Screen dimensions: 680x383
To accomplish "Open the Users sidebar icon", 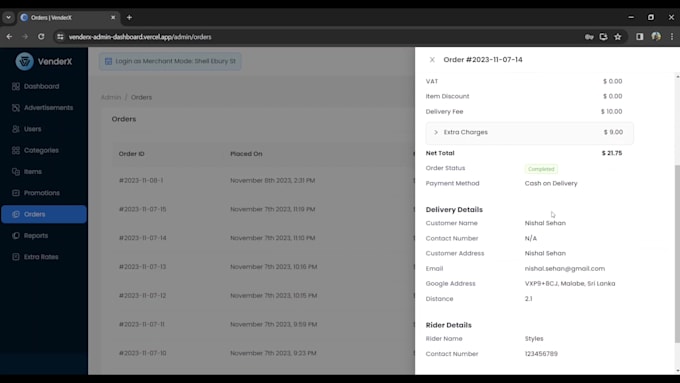I will tap(16, 129).
